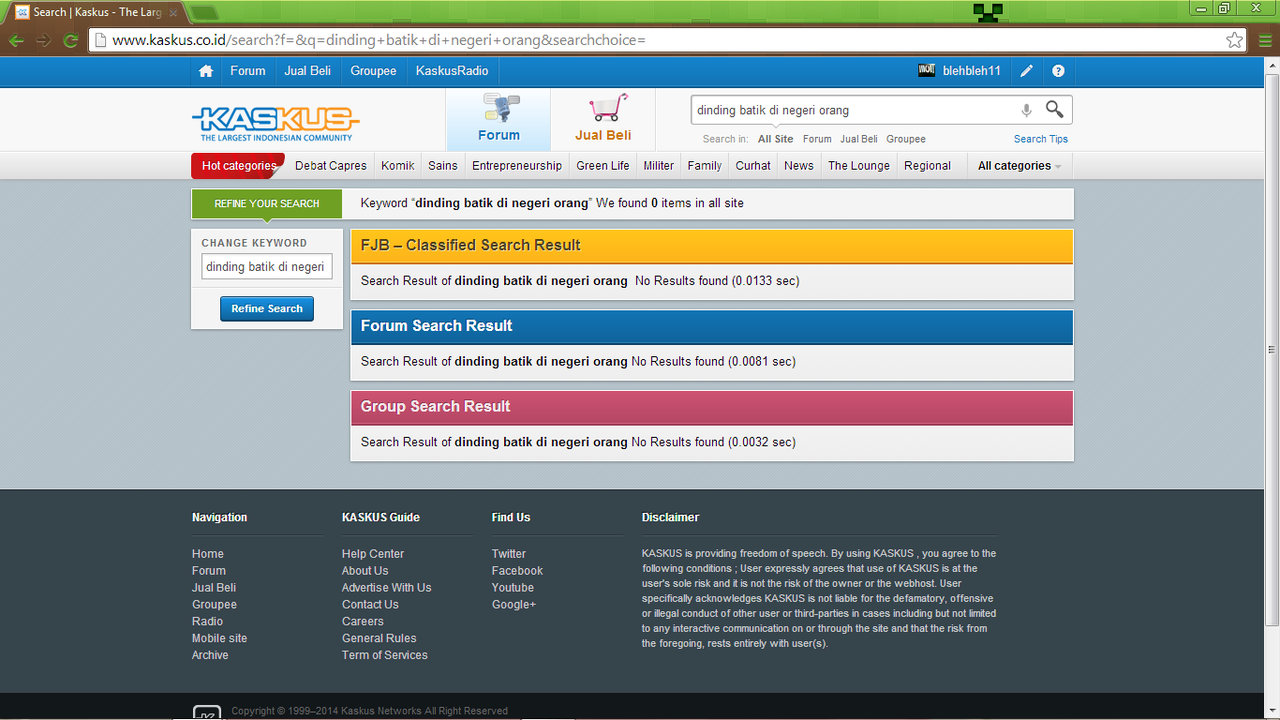Open the Youtube link under Find Us
This screenshot has height=720, width=1280.
[x=513, y=588]
